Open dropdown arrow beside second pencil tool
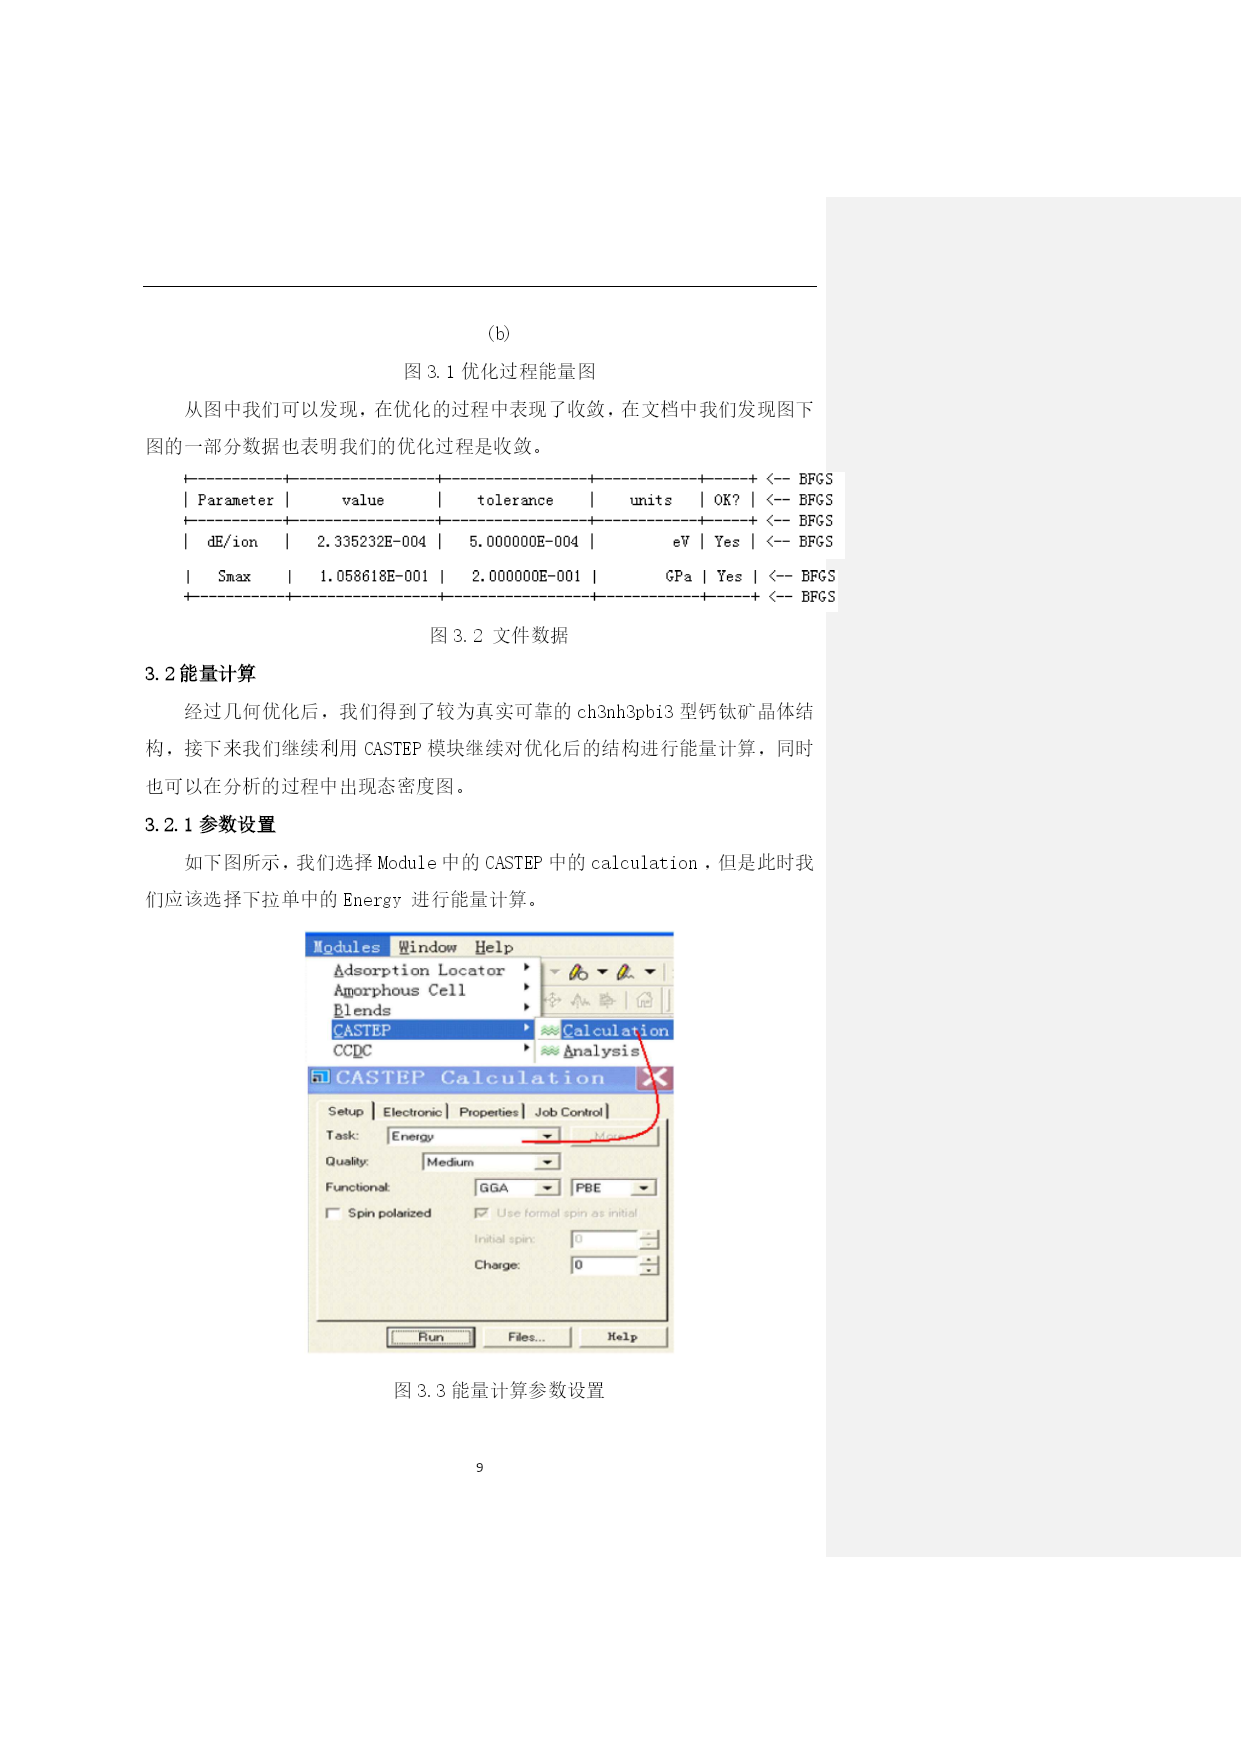This screenshot has height=1754, width=1241. pyautogui.click(x=650, y=972)
